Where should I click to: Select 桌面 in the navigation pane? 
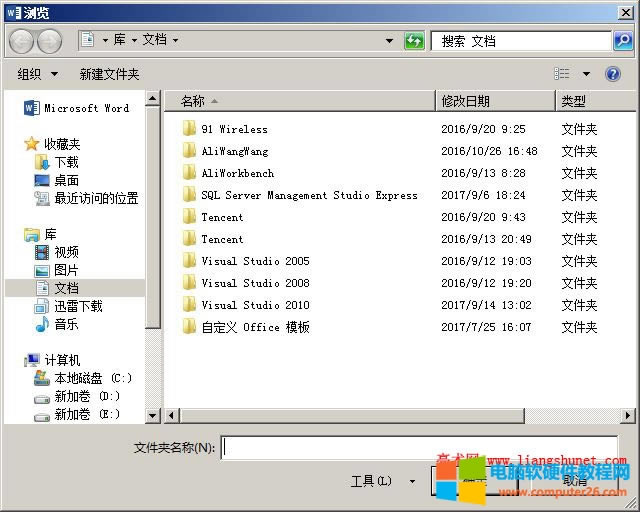tap(66, 180)
